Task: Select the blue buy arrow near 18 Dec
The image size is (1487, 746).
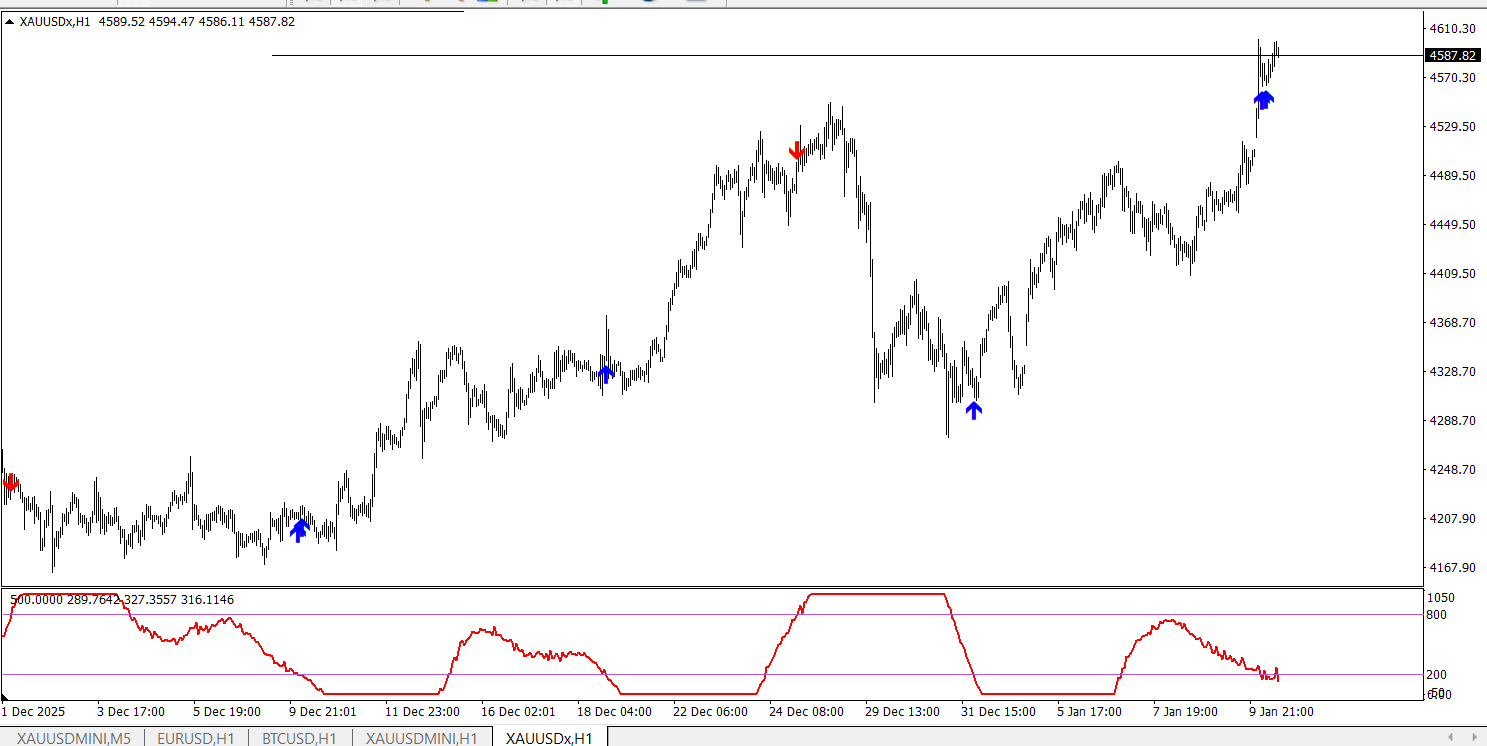Action: point(605,374)
